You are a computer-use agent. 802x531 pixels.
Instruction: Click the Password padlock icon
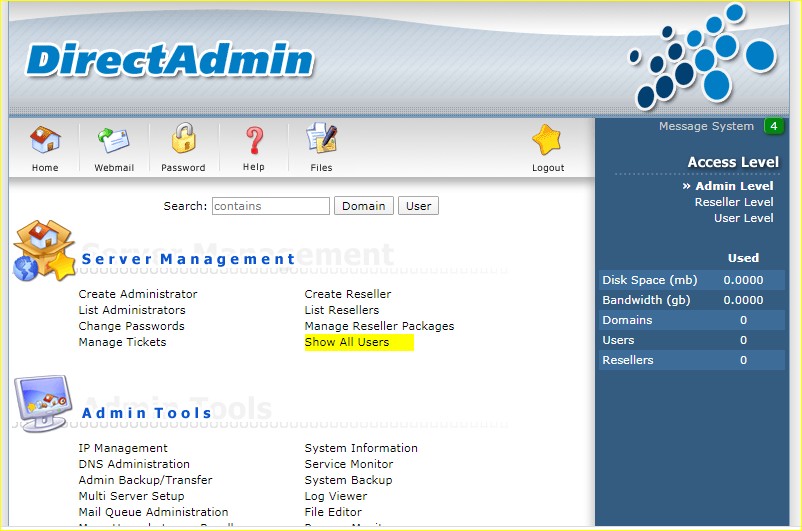point(183,139)
